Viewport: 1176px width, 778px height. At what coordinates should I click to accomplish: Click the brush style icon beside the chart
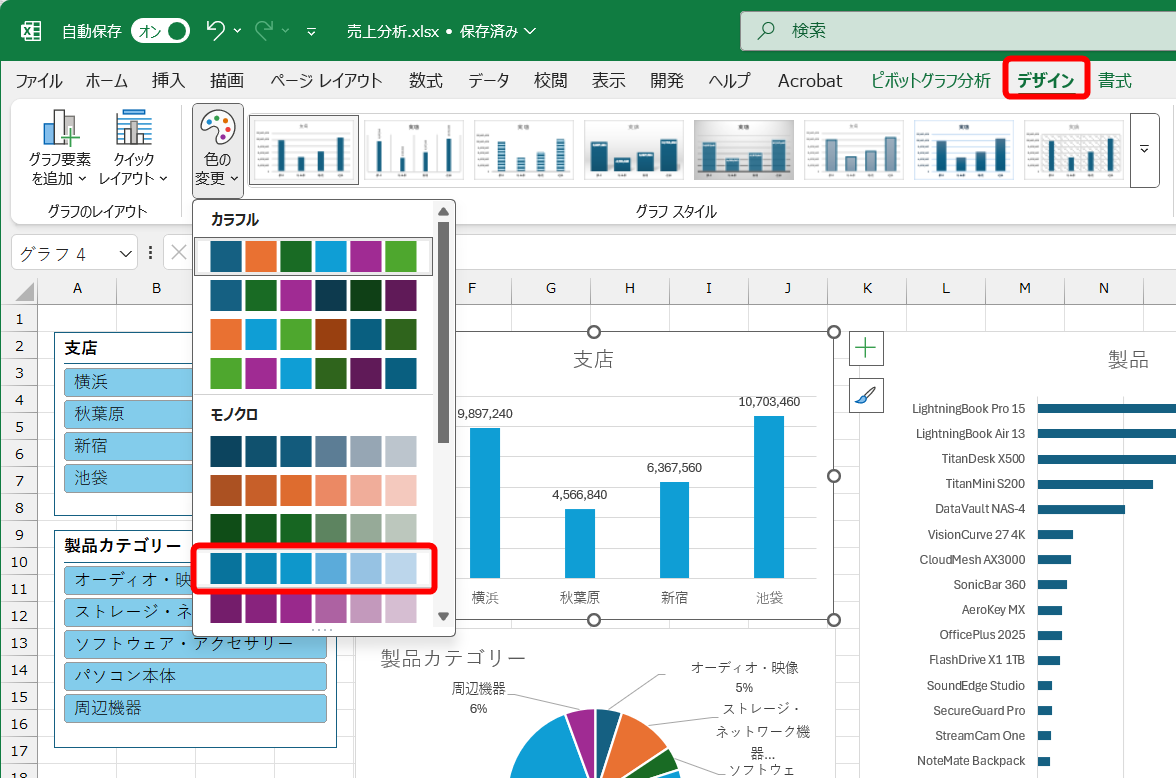[x=866, y=395]
